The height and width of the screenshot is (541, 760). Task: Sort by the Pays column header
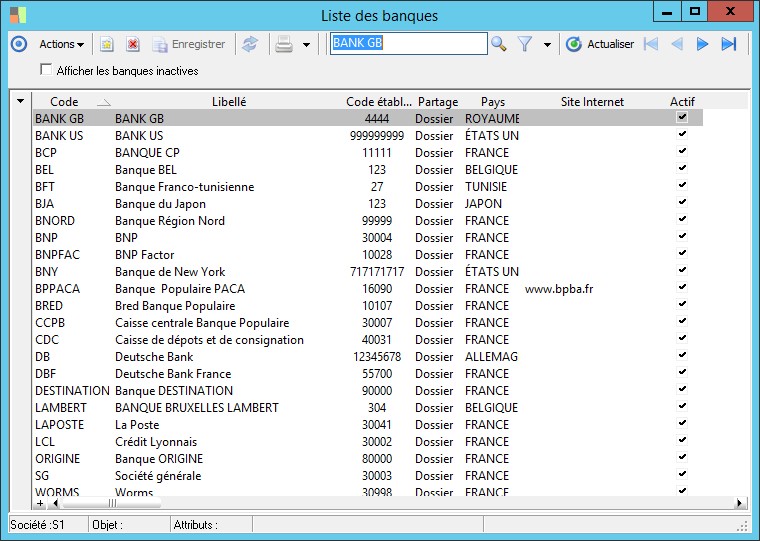492,102
